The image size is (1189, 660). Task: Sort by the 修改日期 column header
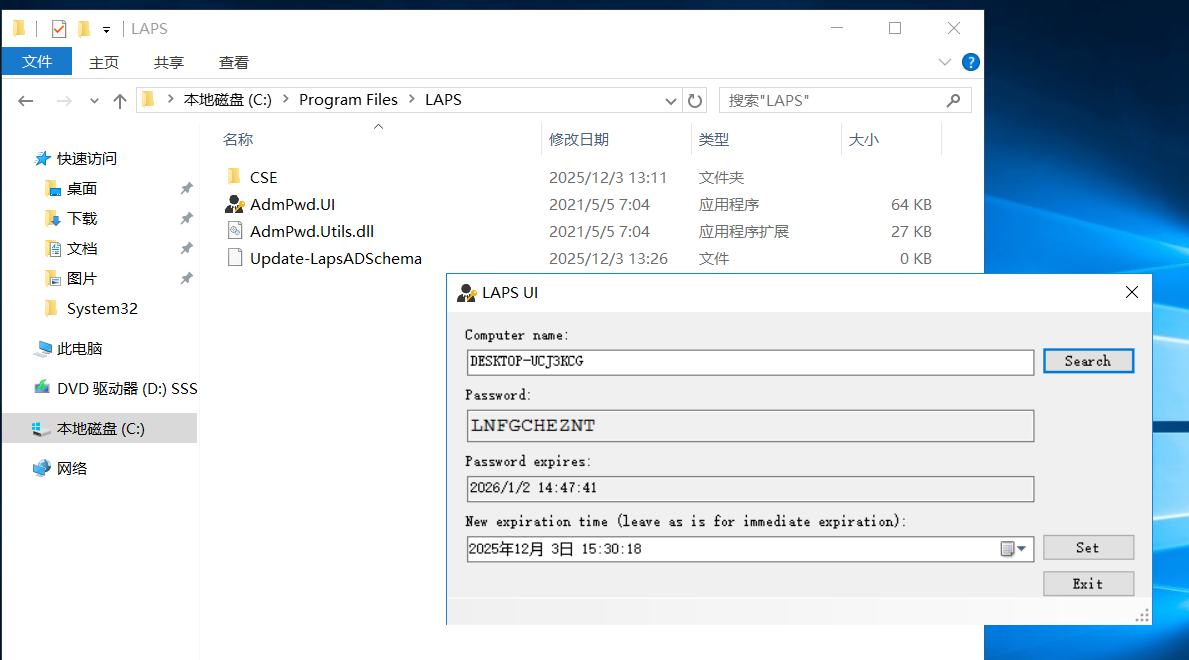(x=579, y=140)
